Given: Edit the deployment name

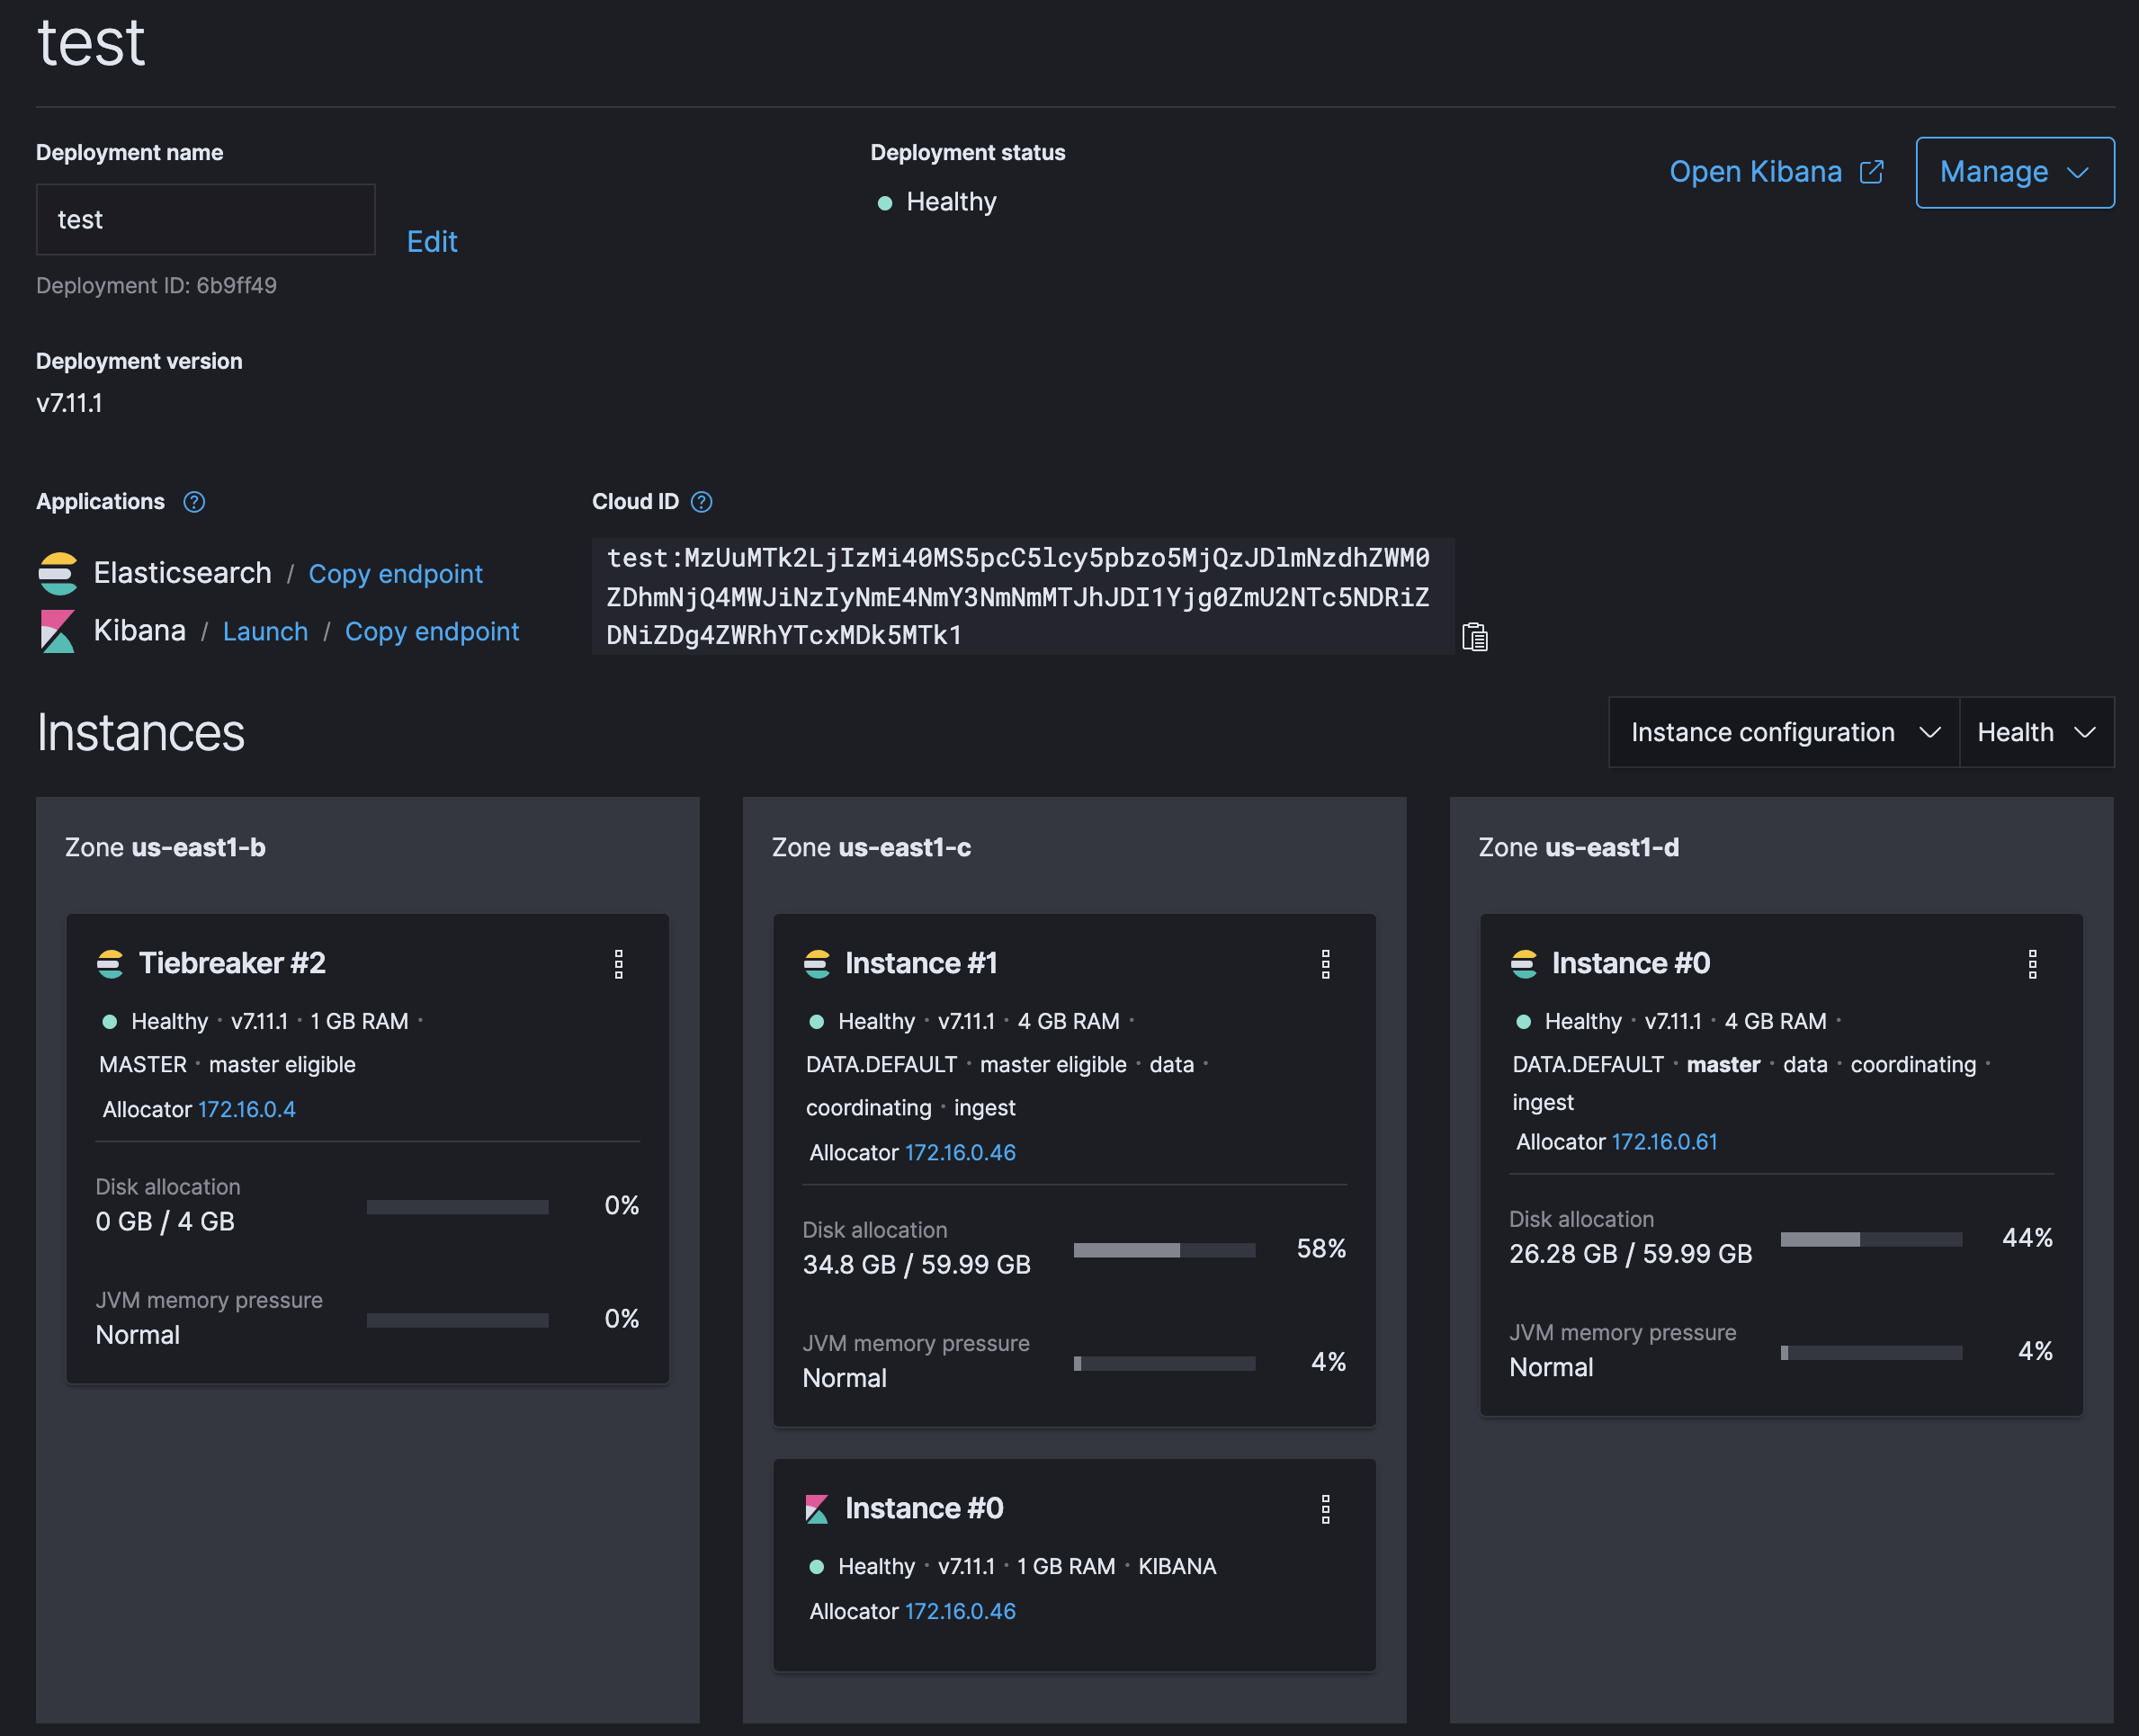Looking at the screenshot, I should 432,241.
